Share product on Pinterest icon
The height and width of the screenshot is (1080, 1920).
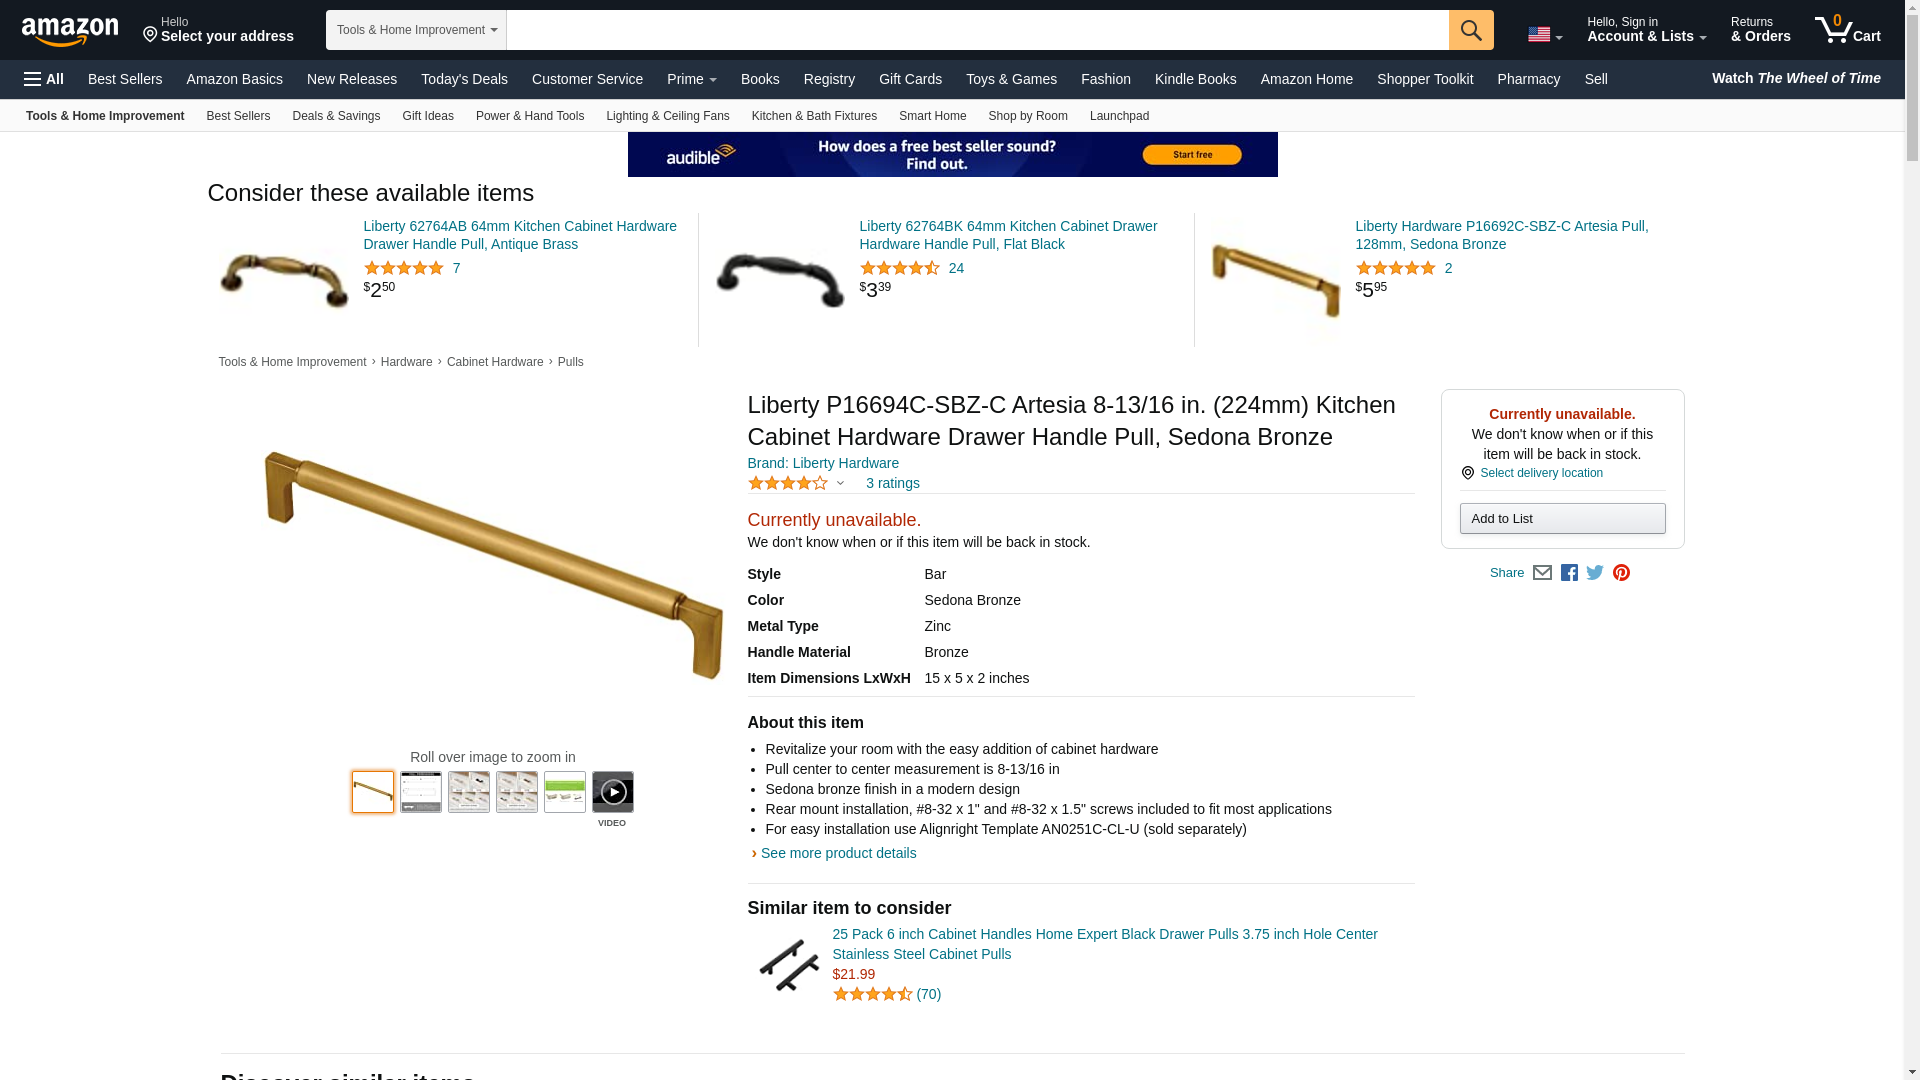pyautogui.click(x=1621, y=573)
